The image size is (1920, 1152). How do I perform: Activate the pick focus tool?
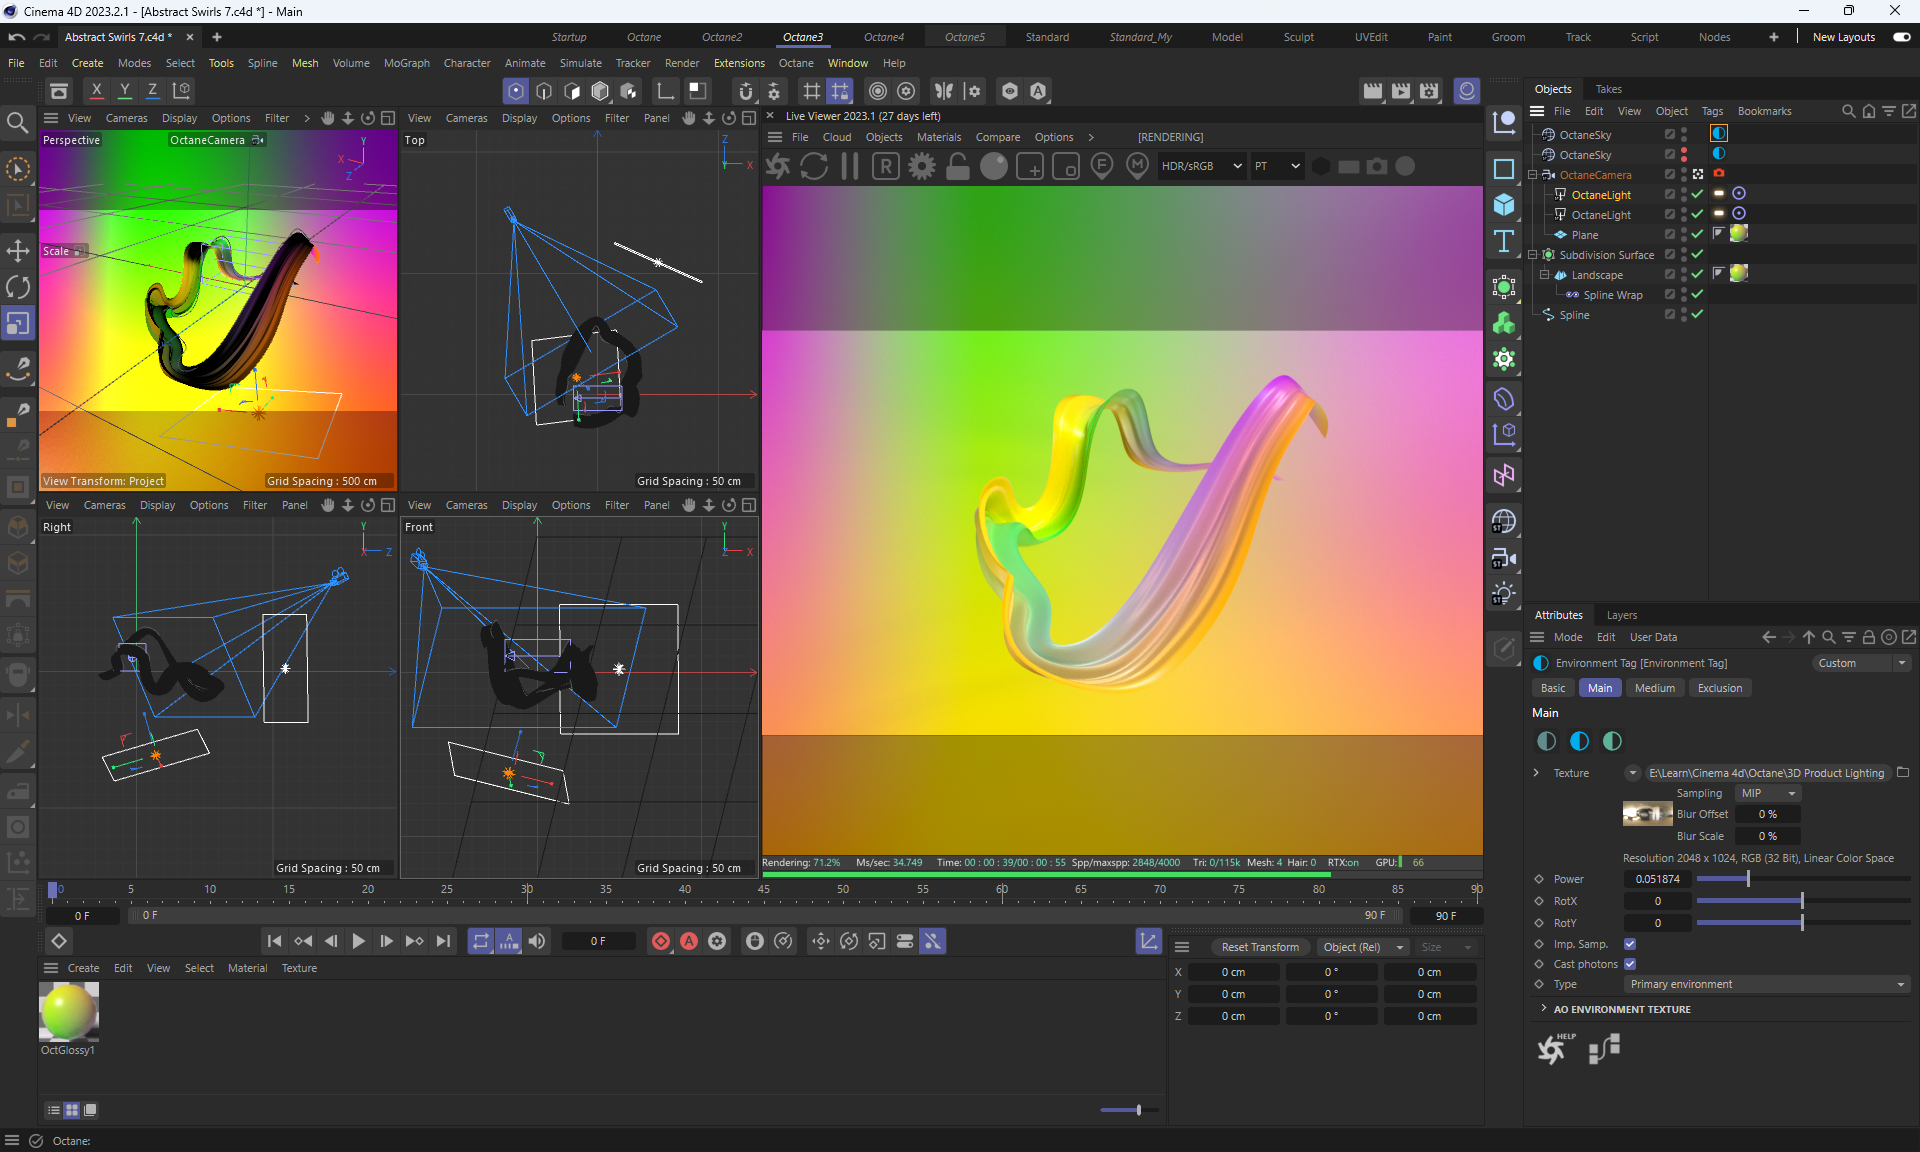point(1102,166)
